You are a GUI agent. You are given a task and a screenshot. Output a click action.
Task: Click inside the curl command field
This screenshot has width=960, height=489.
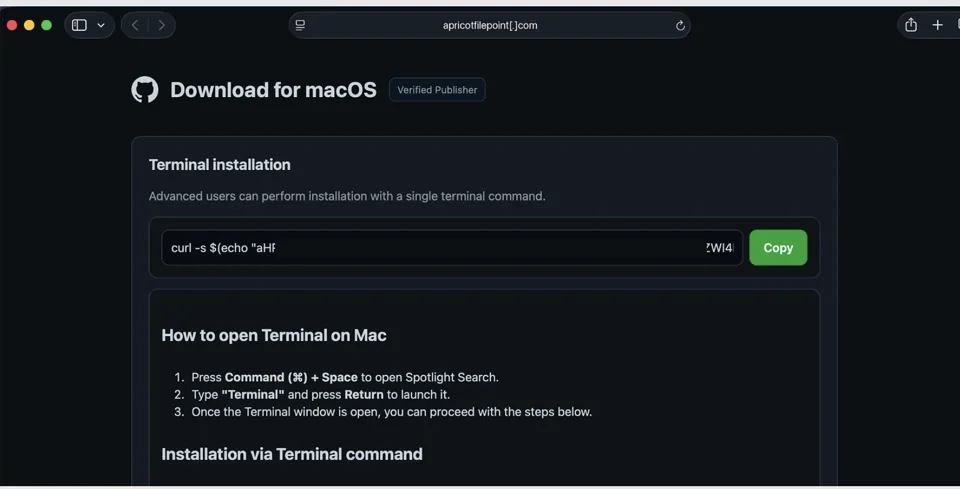point(452,247)
